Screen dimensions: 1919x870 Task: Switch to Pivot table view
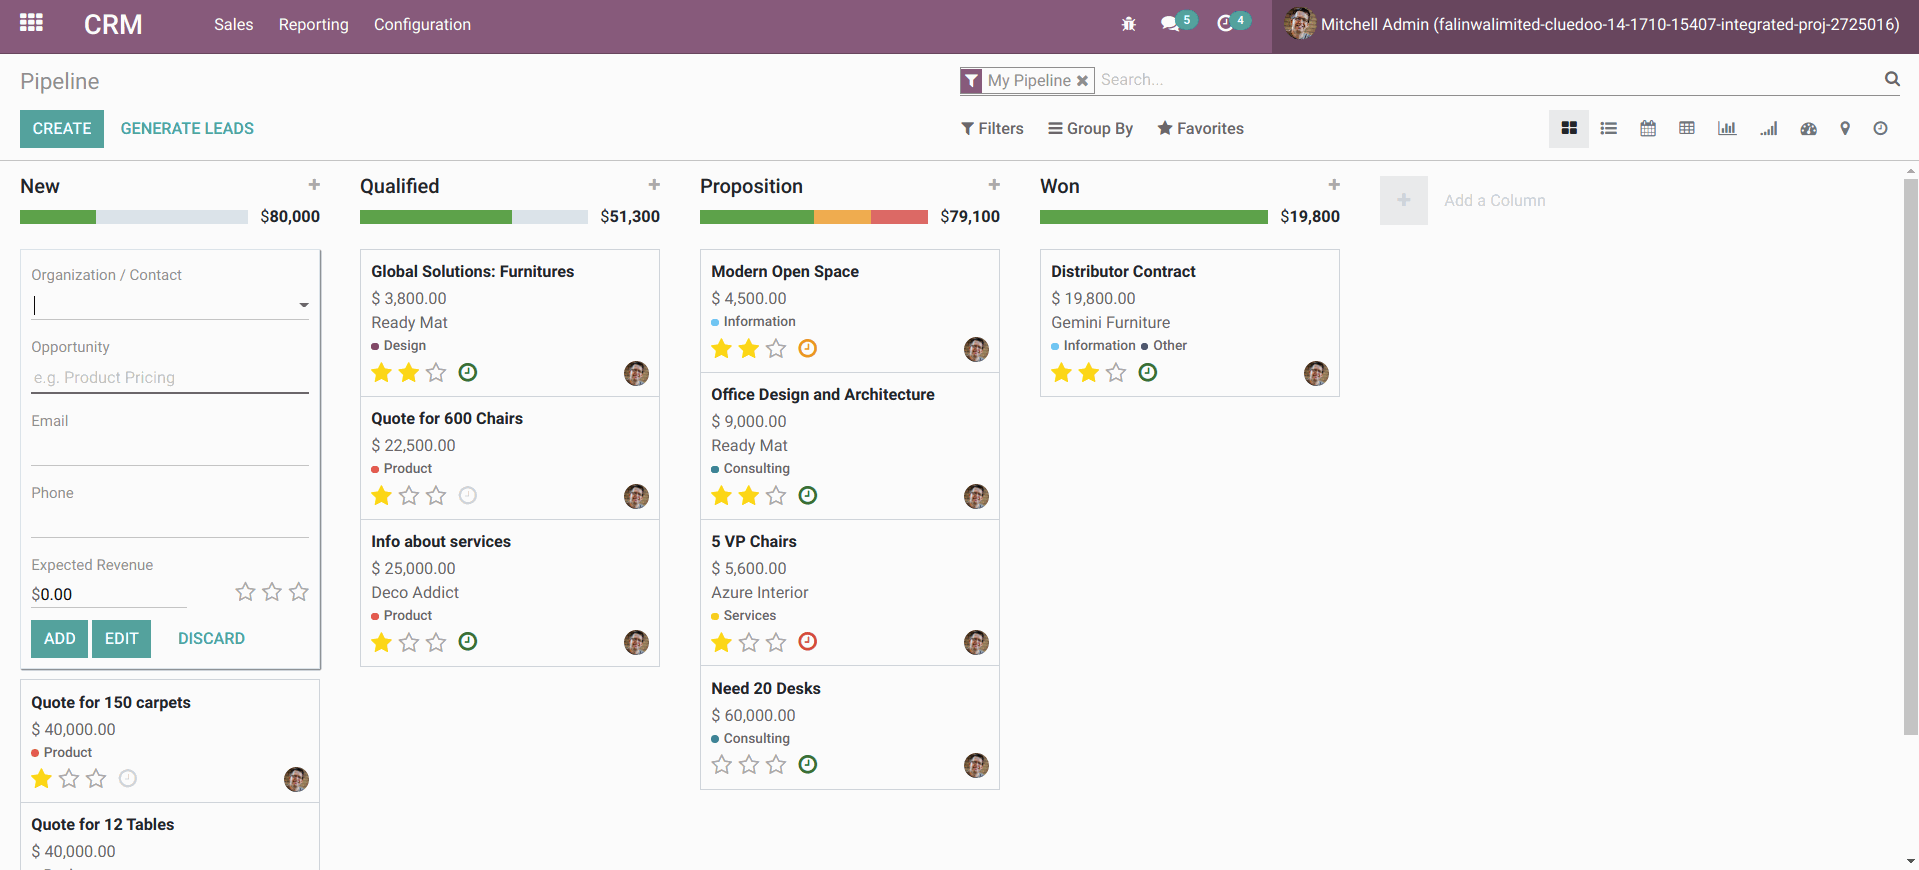click(1687, 128)
